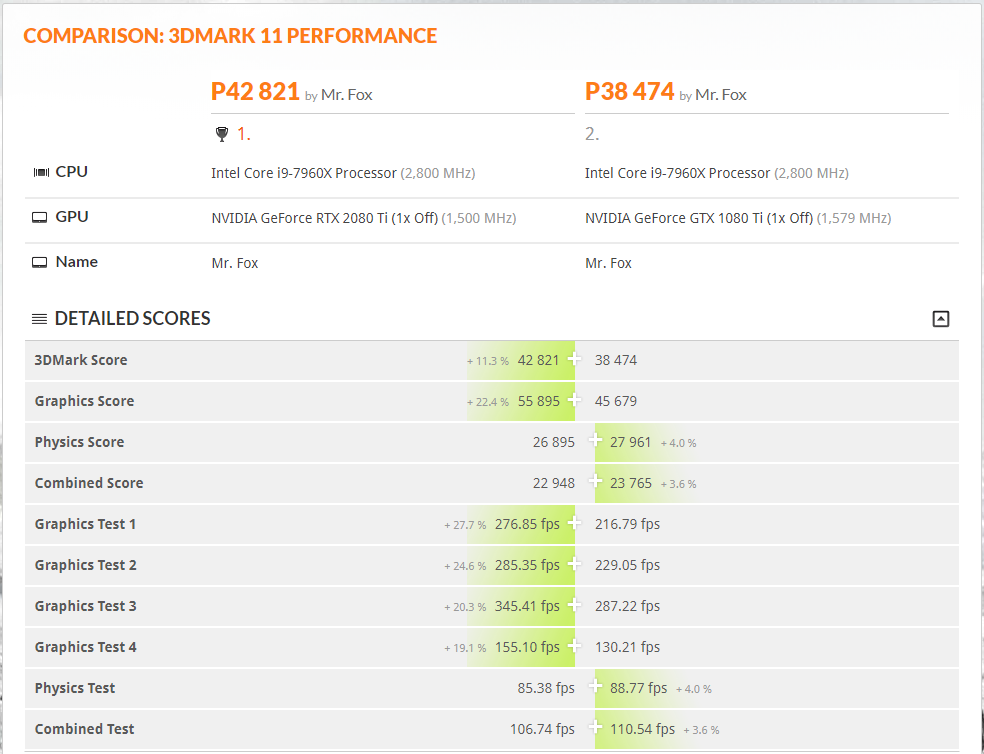
Task: Click the 45 679 graphics score value
Action: pos(616,401)
